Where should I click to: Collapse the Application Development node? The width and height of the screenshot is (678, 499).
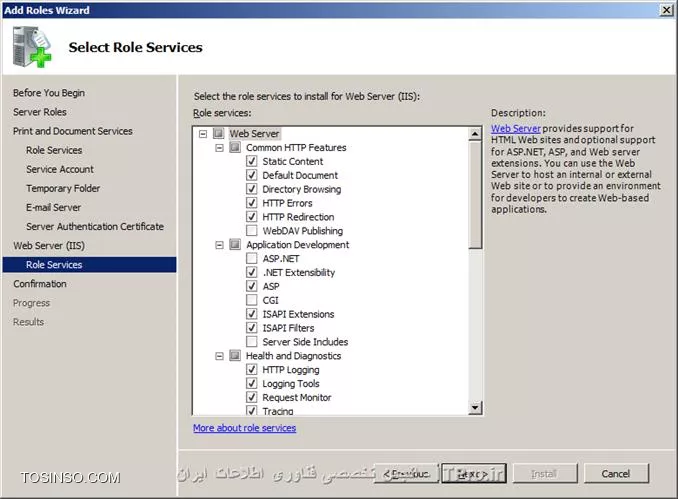click(x=219, y=245)
